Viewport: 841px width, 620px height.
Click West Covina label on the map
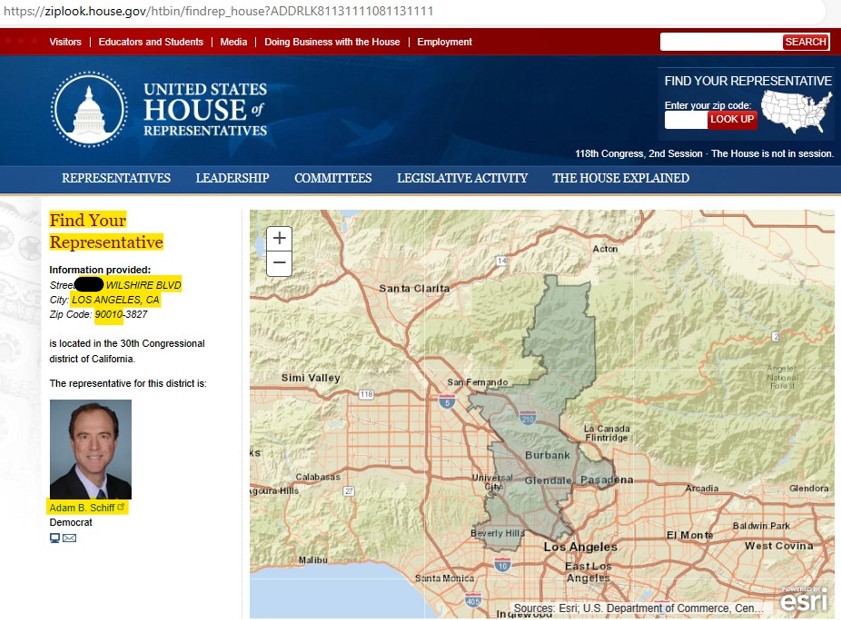pyautogui.click(x=779, y=546)
